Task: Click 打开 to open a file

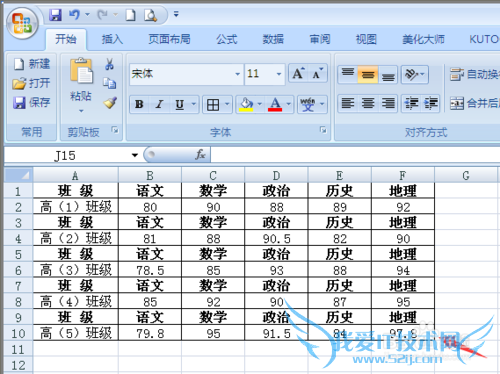Action: pyautogui.click(x=31, y=83)
